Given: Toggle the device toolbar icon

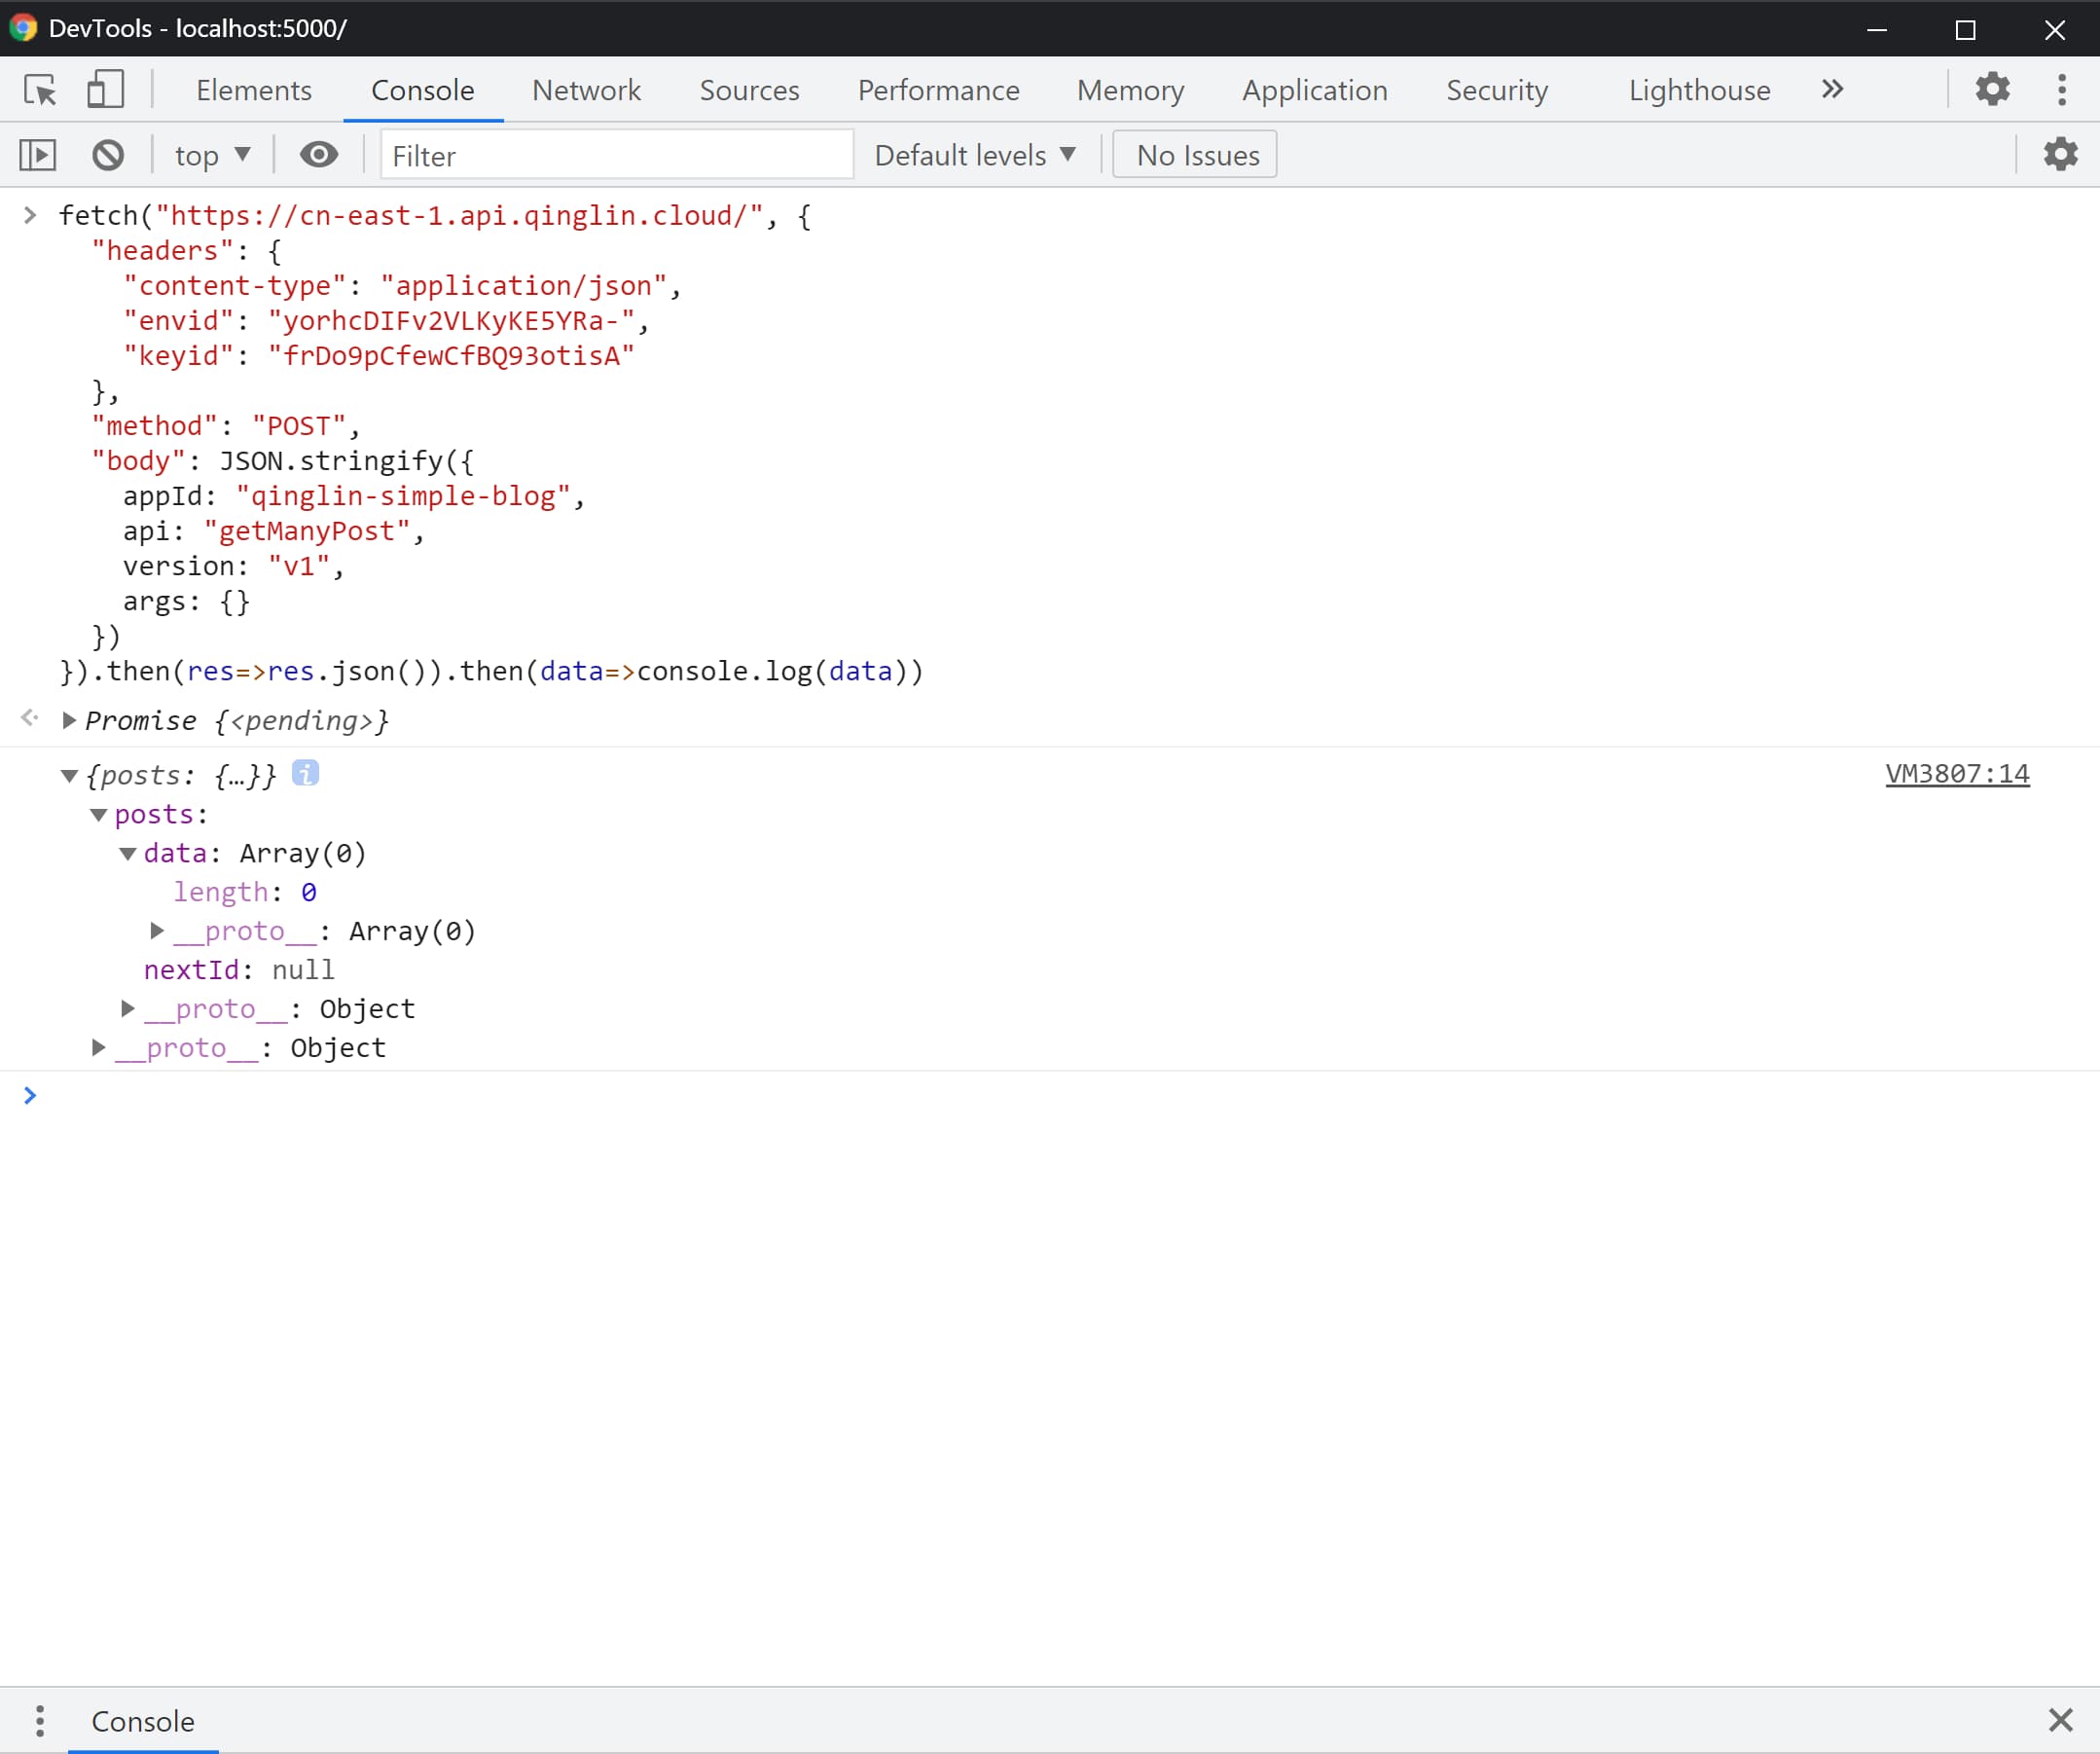Looking at the screenshot, I should tap(106, 89).
